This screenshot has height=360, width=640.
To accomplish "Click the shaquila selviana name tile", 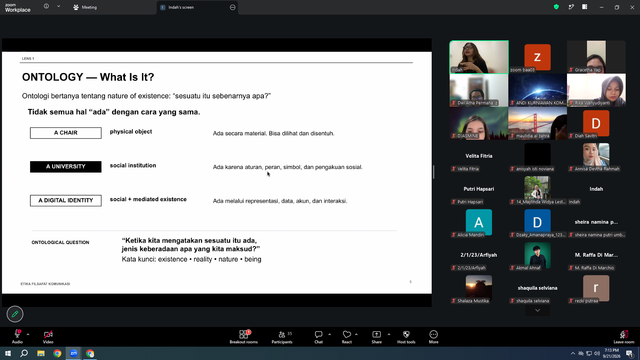I will coord(537,289).
